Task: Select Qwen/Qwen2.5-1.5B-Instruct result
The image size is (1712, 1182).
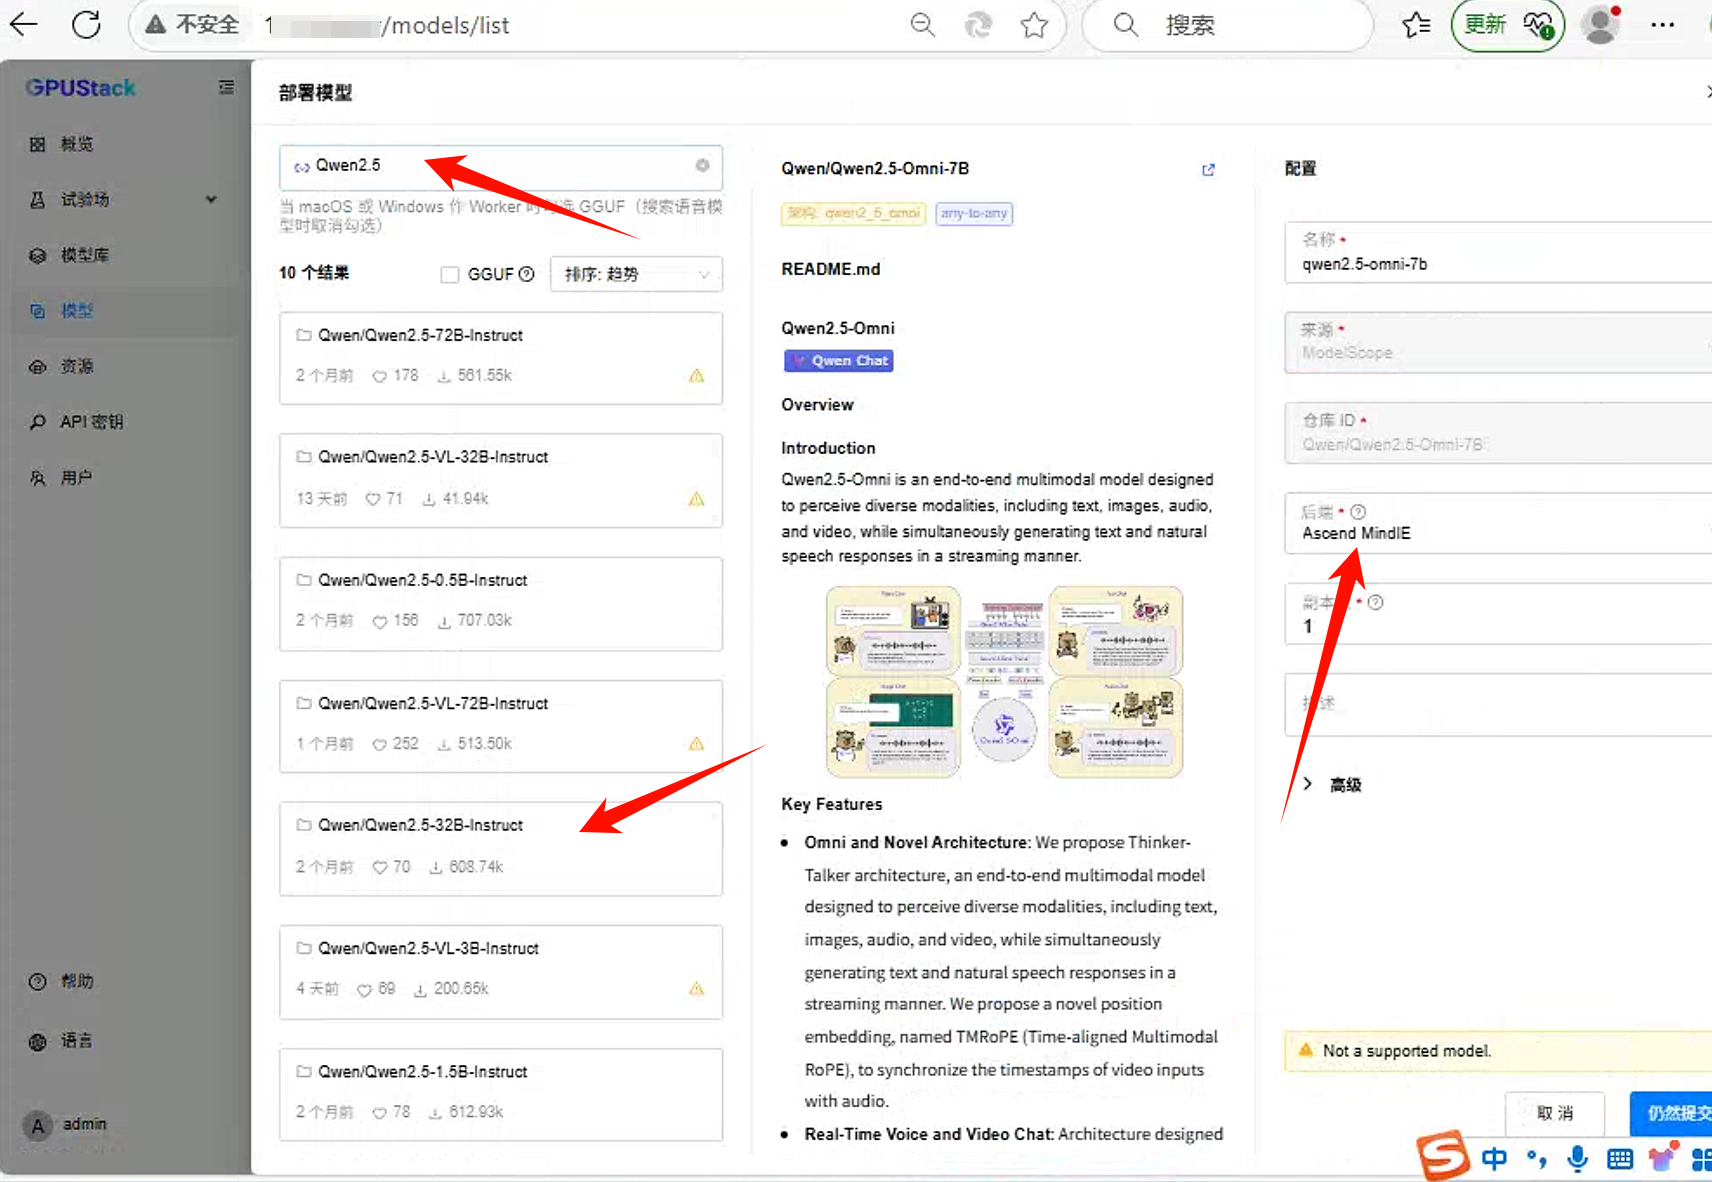Action: click(501, 1094)
